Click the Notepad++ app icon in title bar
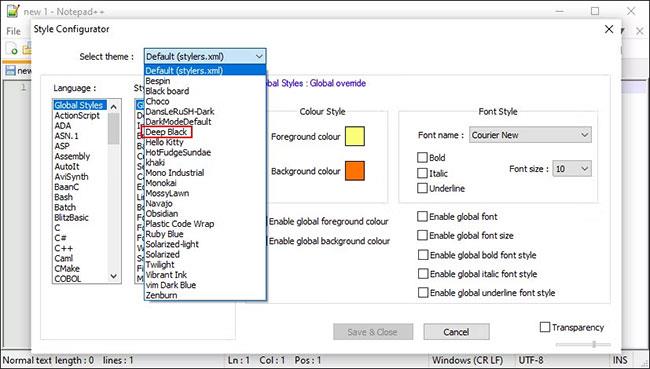Screen dimensions: 650x369 (13, 10)
